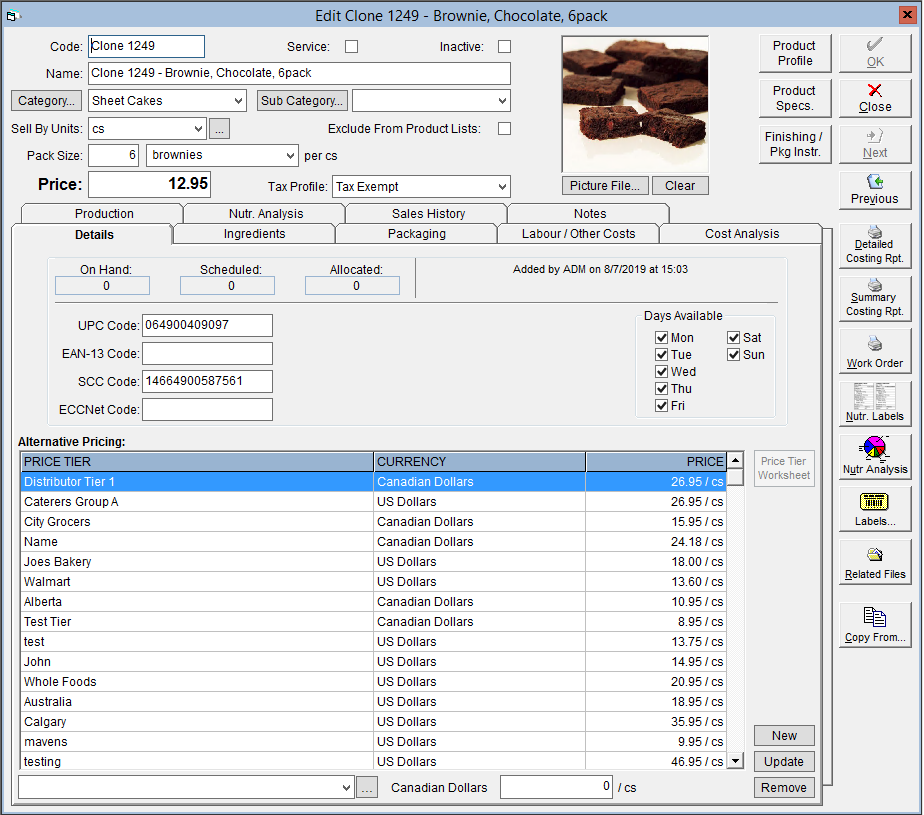Open the price tier dropdown below the table
The width and height of the screenshot is (924, 815).
tap(346, 787)
